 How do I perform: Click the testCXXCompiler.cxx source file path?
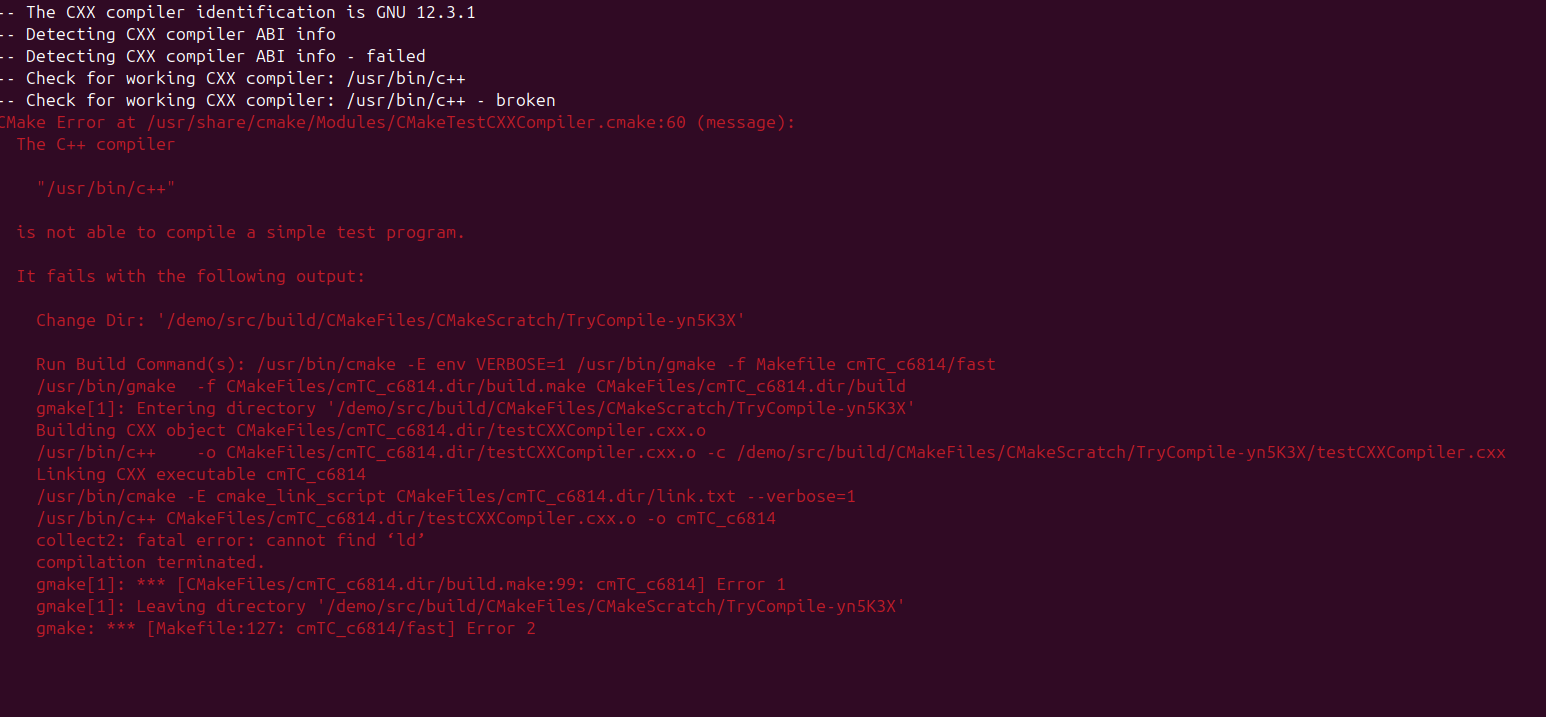tap(1121, 452)
